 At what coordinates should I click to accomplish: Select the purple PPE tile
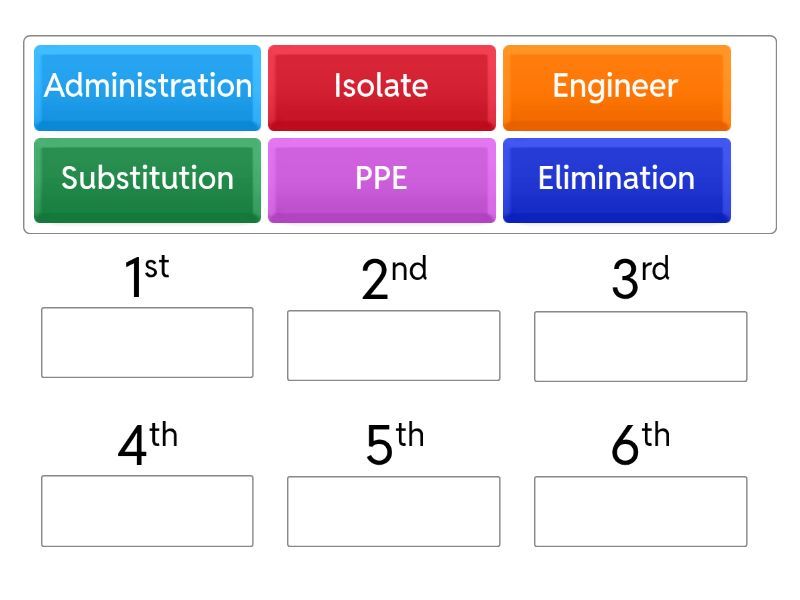click(381, 179)
